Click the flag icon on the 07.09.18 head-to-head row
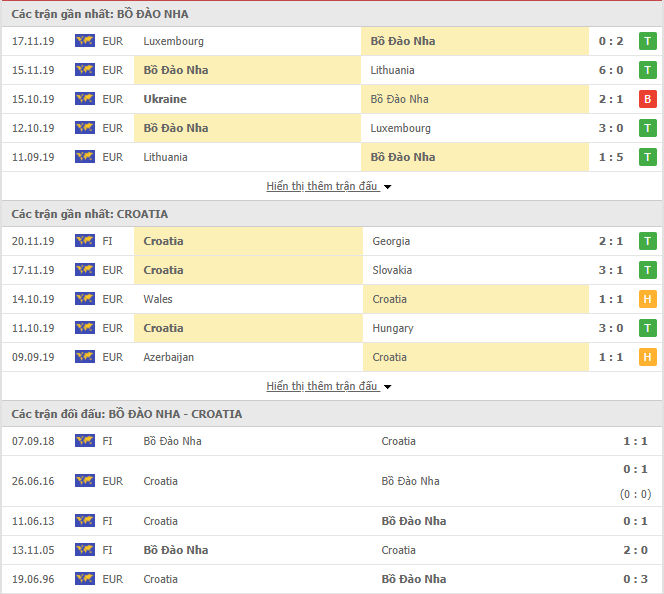 click(85, 441)
